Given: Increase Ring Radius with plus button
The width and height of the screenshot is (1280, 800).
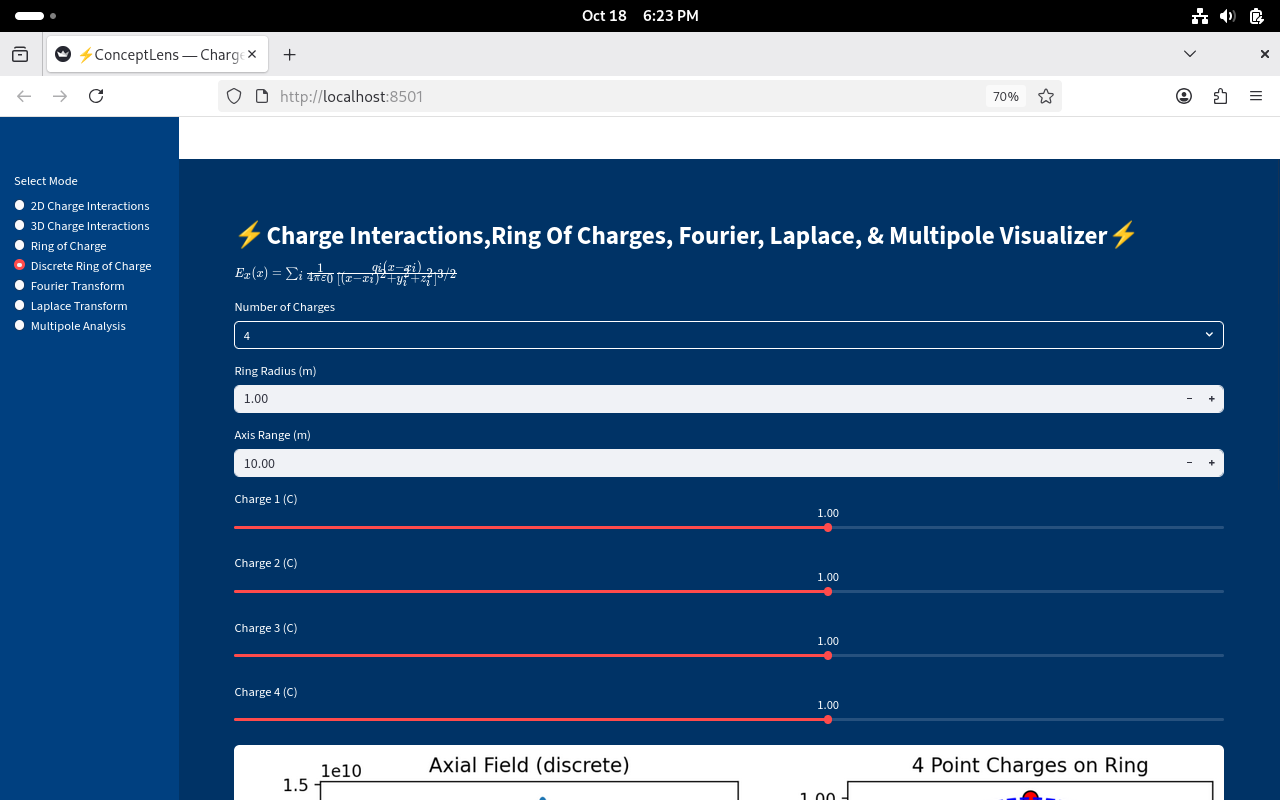Looking at the screenshot, I should coord(1211,399).
